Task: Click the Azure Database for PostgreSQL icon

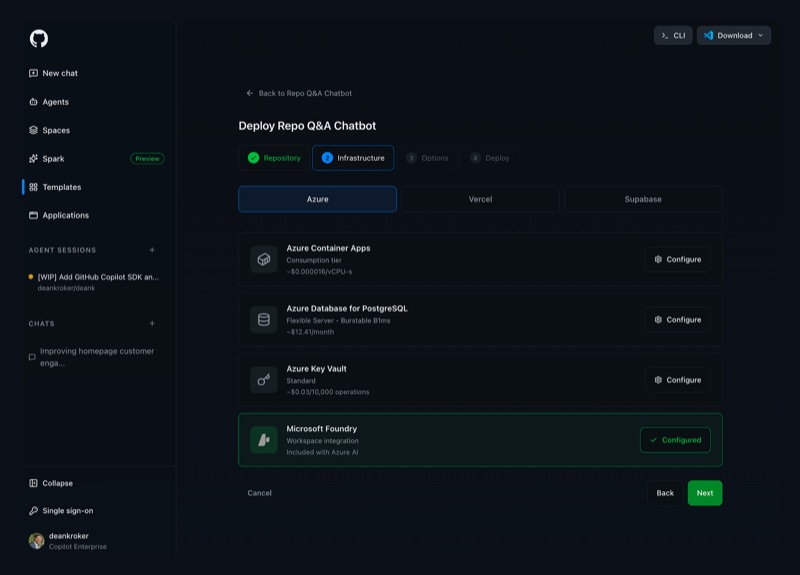Action: click(x=264, y=320)
